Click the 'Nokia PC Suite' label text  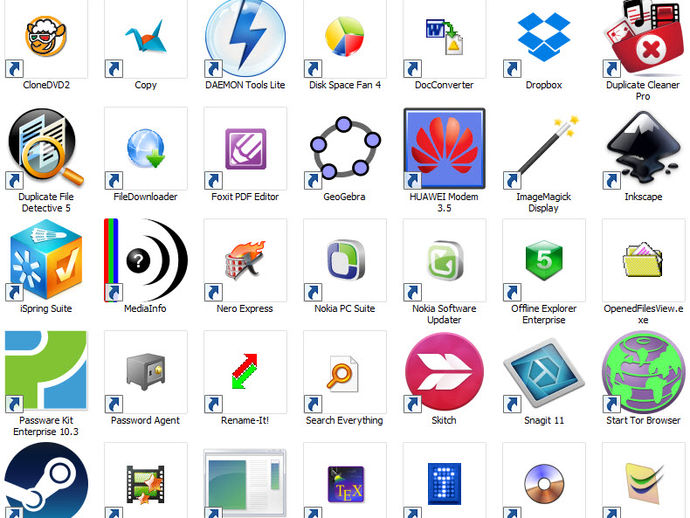(345, 309)
